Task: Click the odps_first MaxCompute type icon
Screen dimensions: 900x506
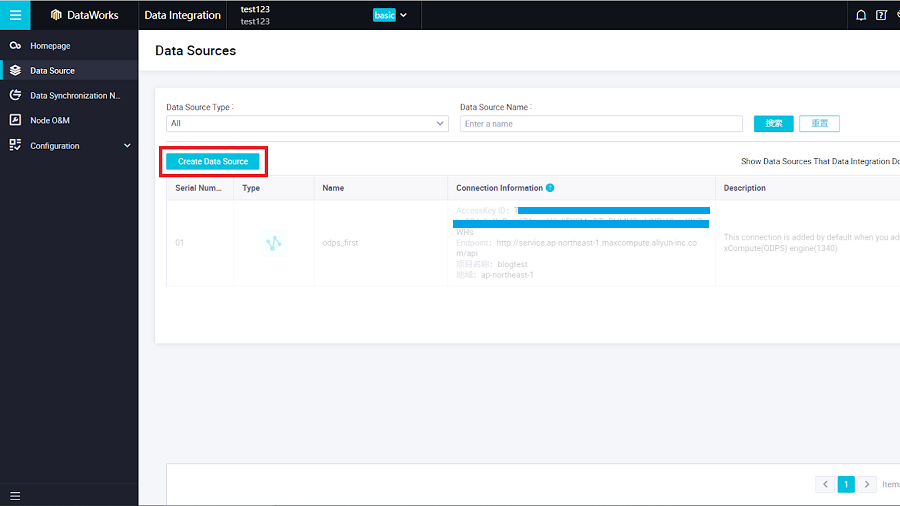Action: (x=274, y=243)
